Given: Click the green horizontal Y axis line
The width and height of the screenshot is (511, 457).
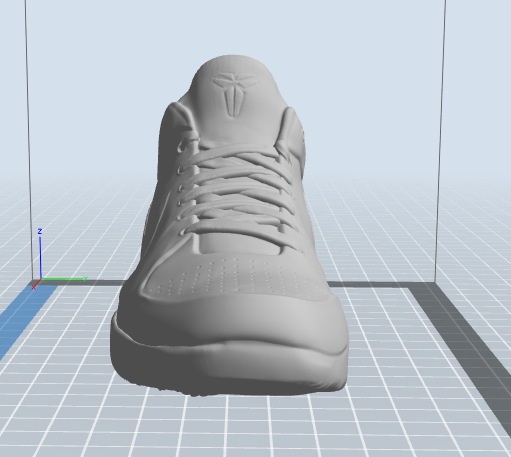Looking at the screenshot, I should (x=62, y=278).
